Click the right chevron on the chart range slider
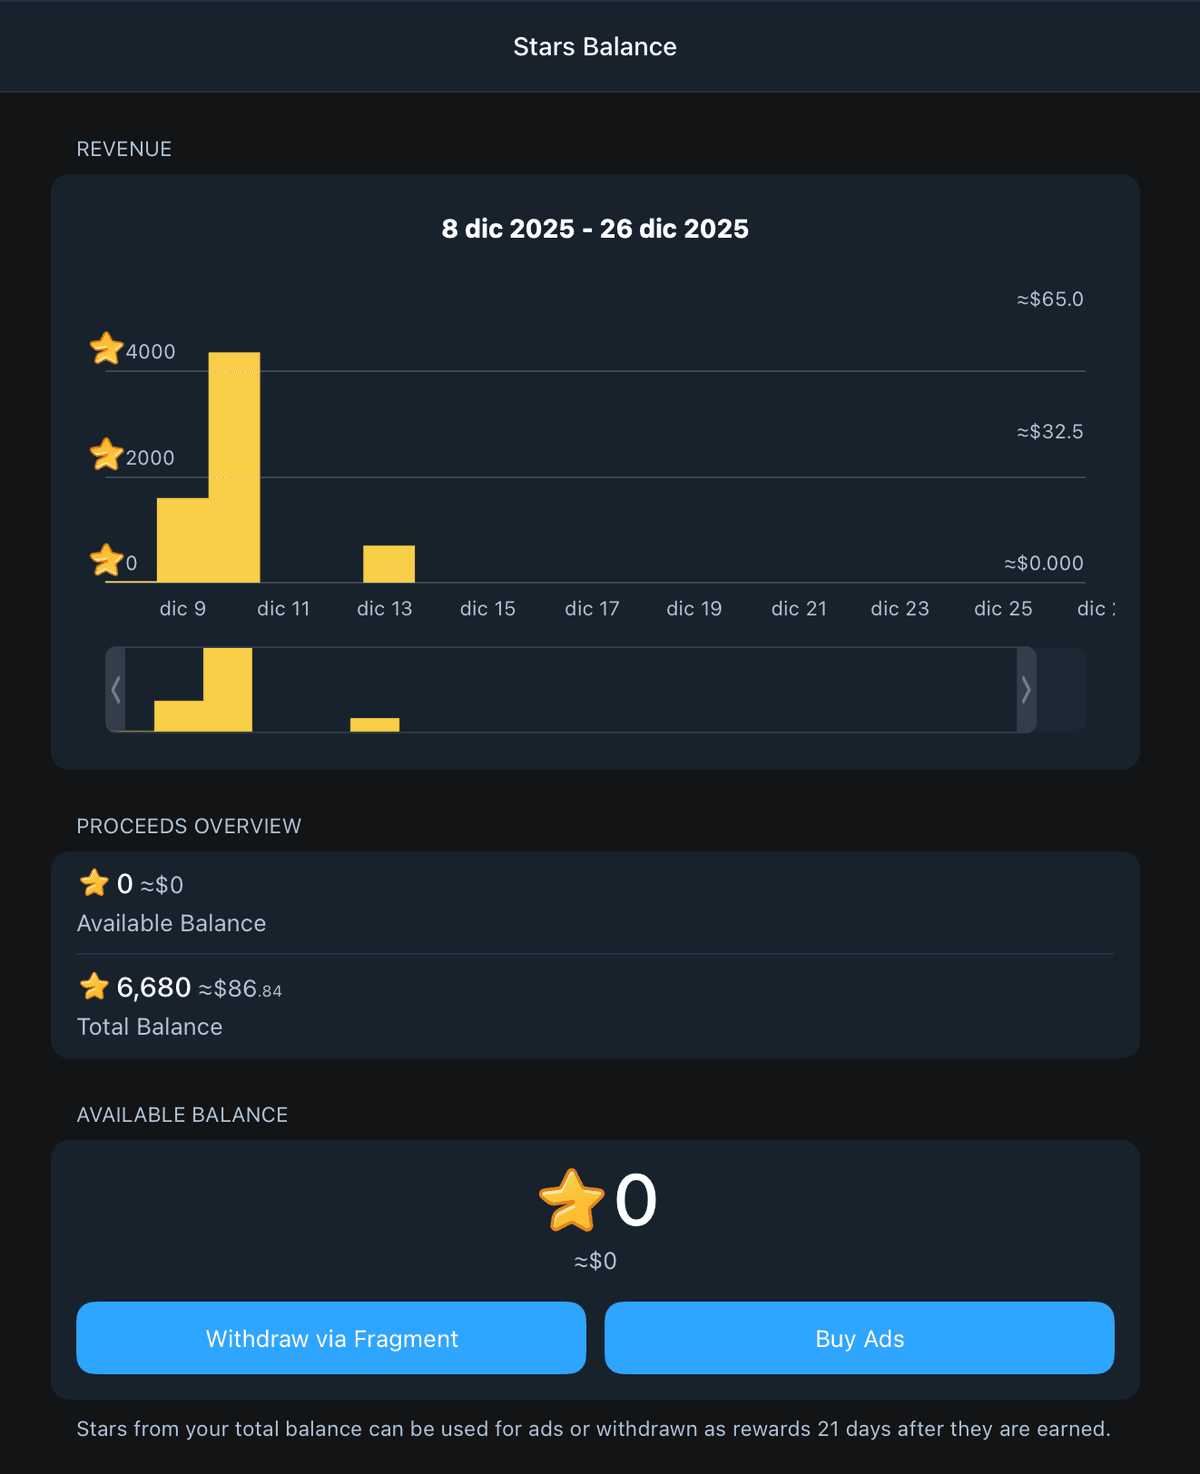Image resolution: width=1200 pixels, height=1474 pixels. tap(1026, 690)
